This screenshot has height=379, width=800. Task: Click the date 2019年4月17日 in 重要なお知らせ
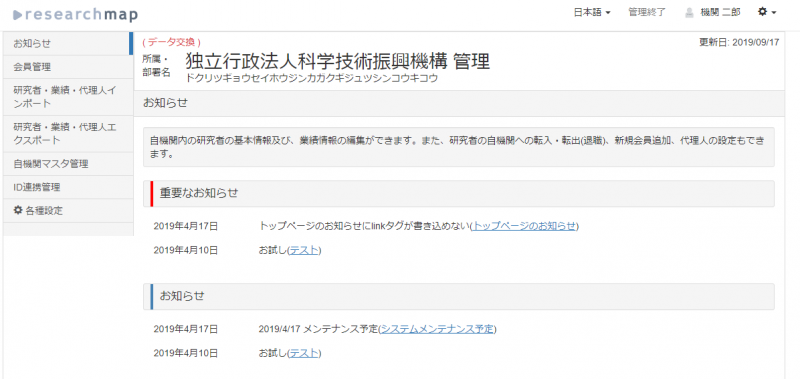(186, 226)
